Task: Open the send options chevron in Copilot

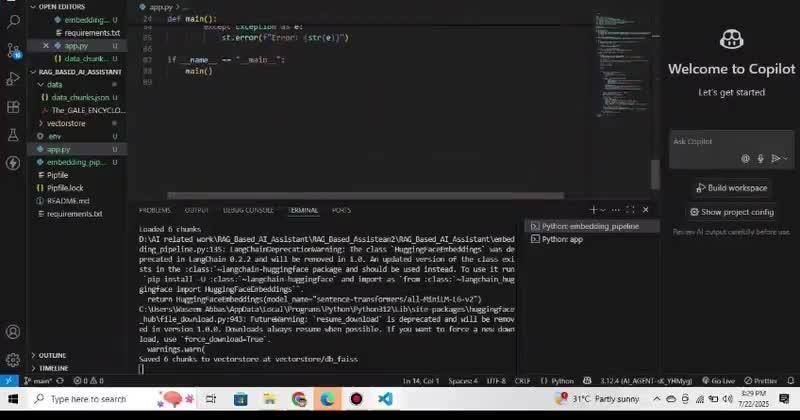Action: pyautogui.click(x=786, y=159)
